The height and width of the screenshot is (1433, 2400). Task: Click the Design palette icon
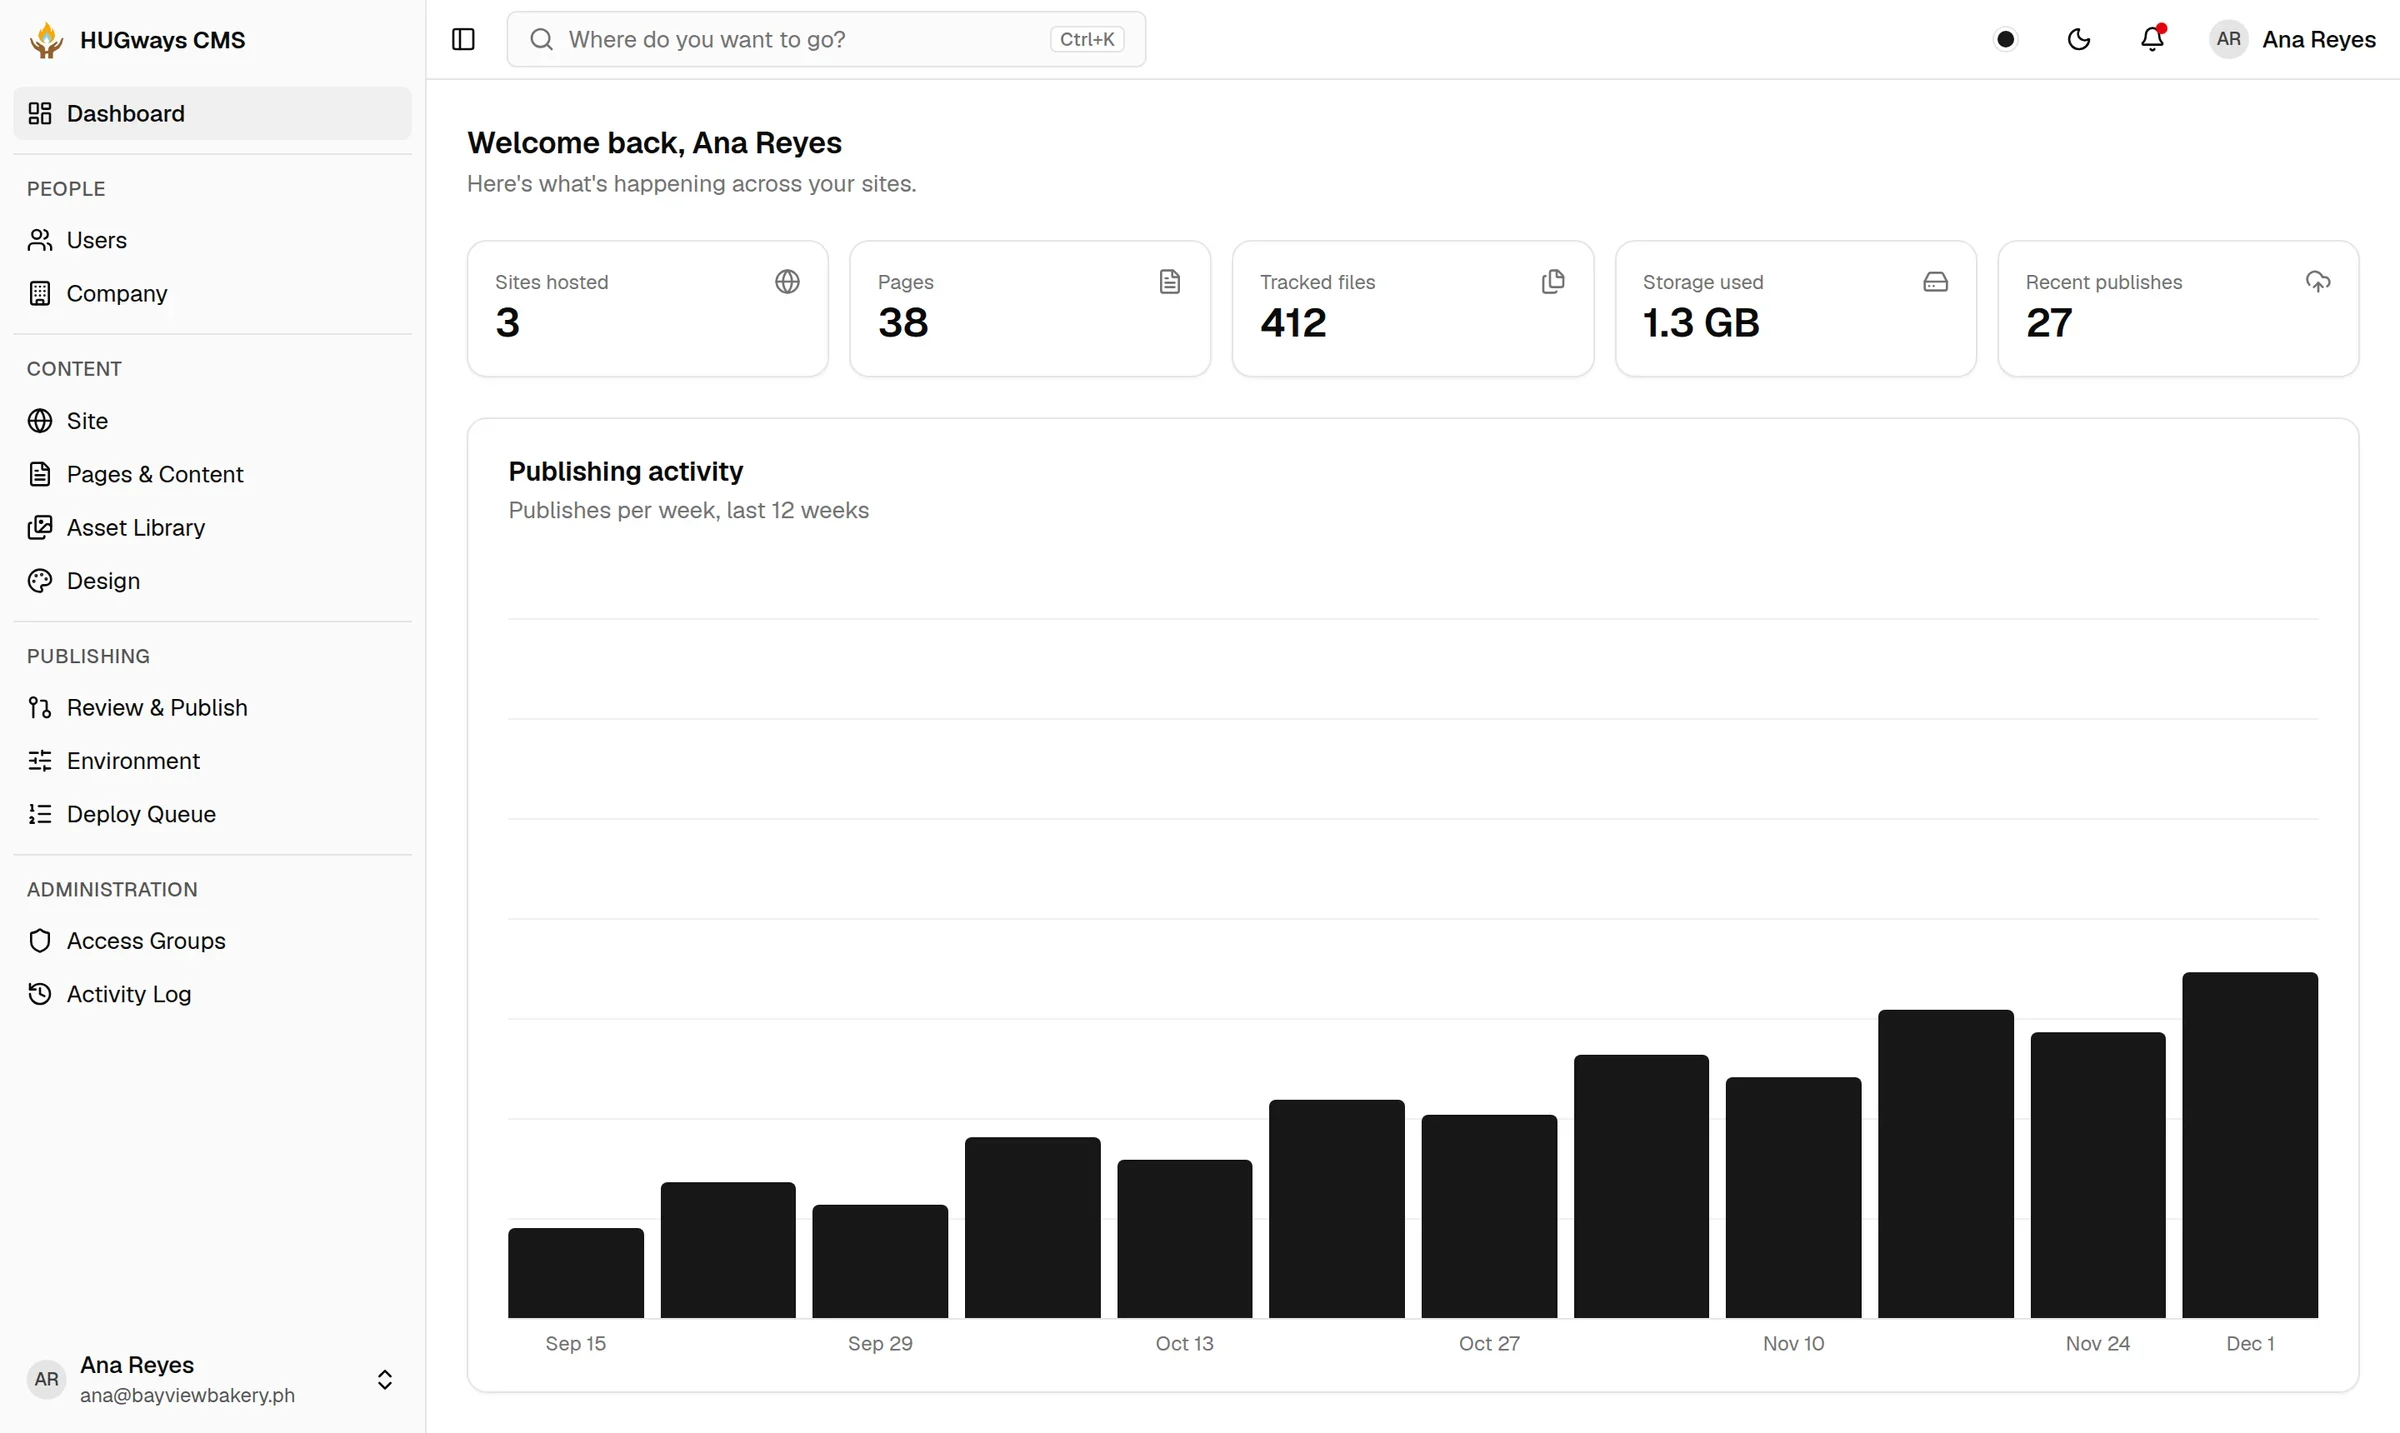tap(40, 581)
